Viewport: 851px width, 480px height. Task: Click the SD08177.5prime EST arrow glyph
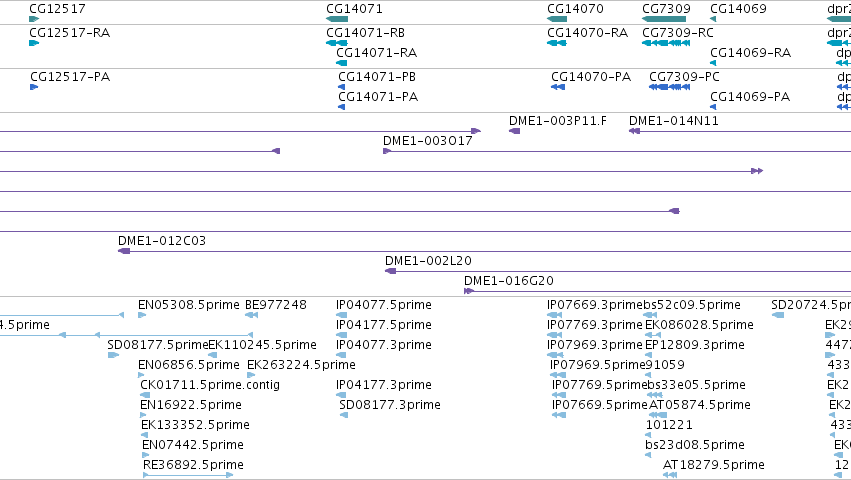coord(113,355)
